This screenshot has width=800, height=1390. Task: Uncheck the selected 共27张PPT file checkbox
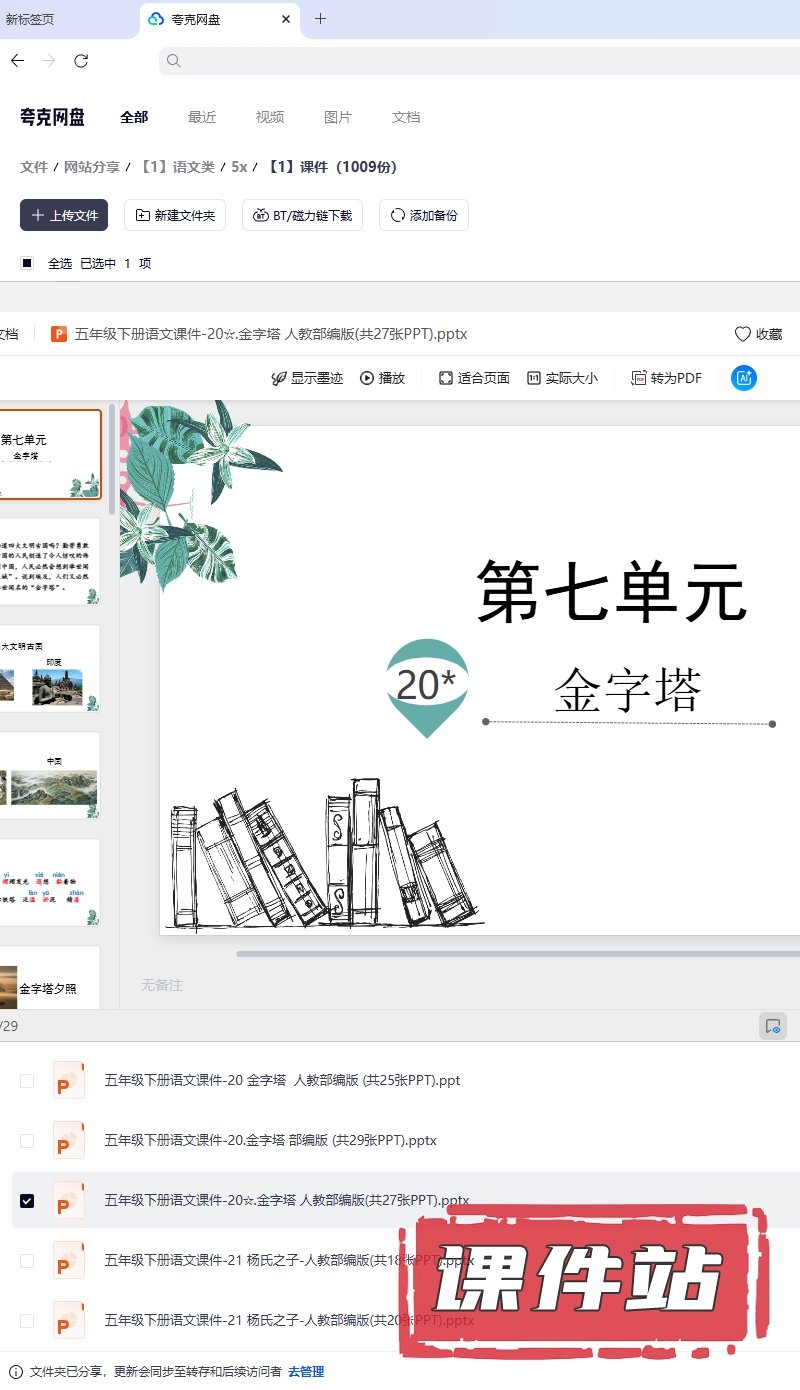tap(27, 1200)
